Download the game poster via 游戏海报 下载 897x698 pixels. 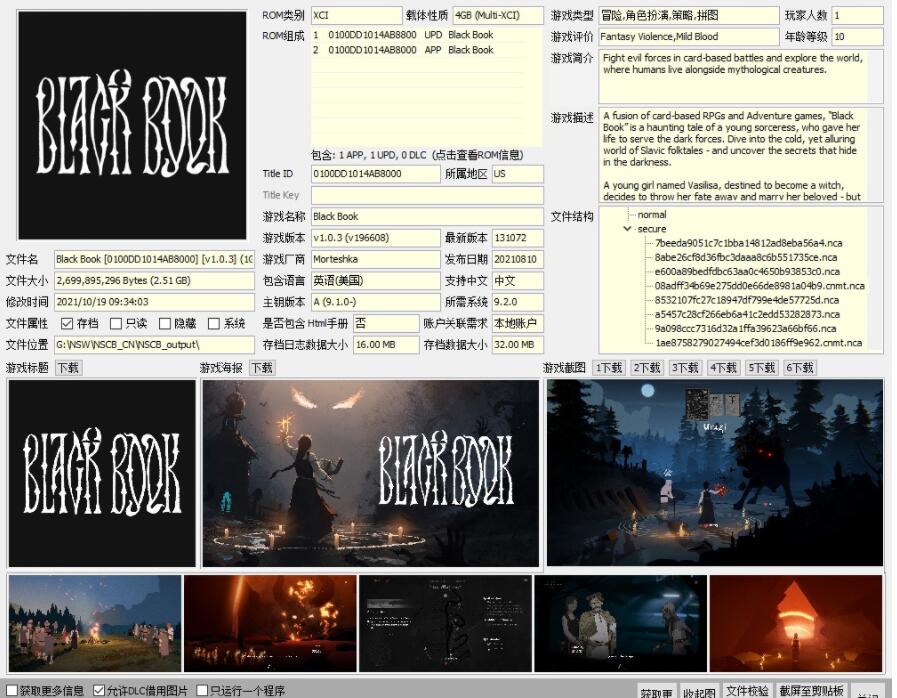tap(261, 368)
